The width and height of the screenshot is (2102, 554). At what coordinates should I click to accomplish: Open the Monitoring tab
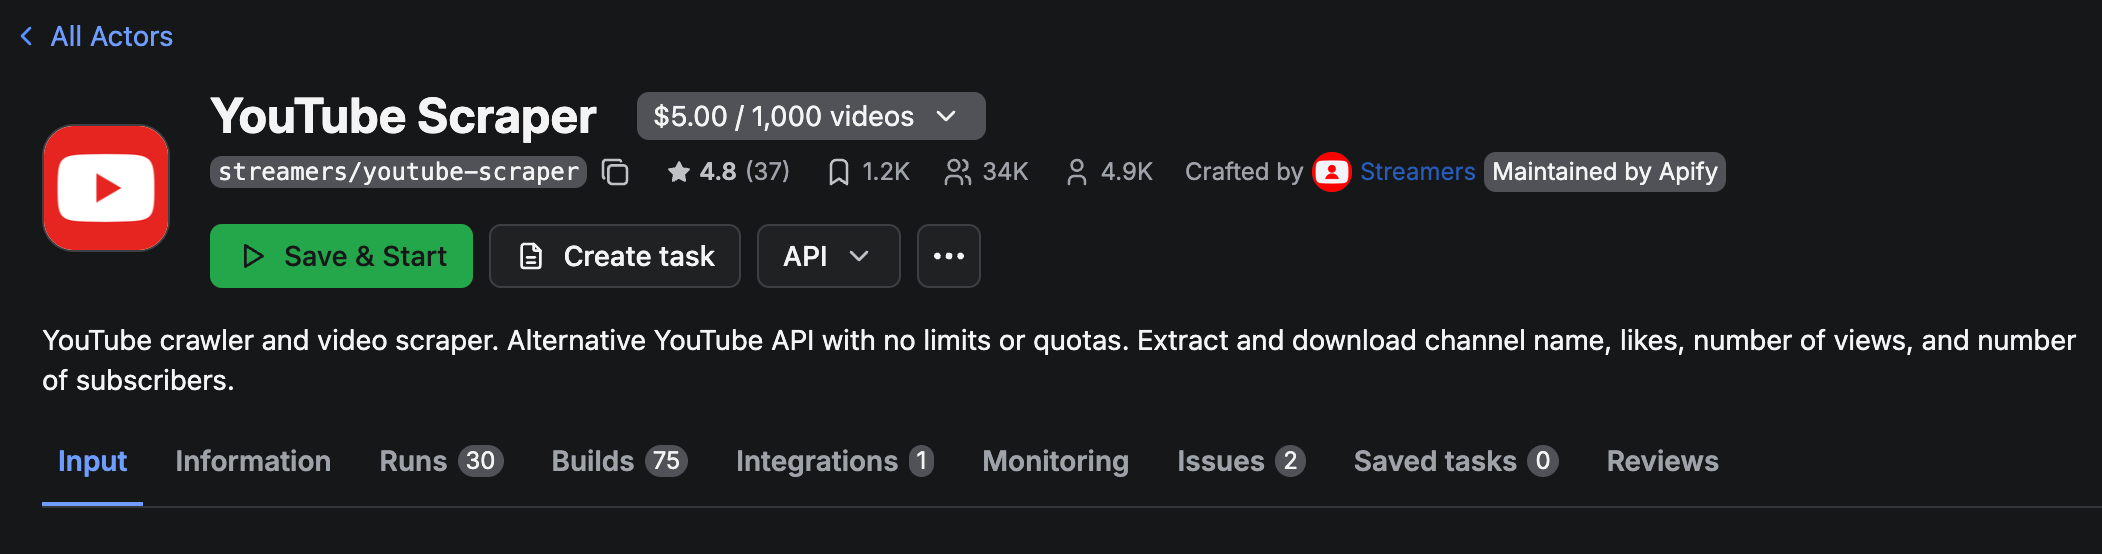[1056, 461]
